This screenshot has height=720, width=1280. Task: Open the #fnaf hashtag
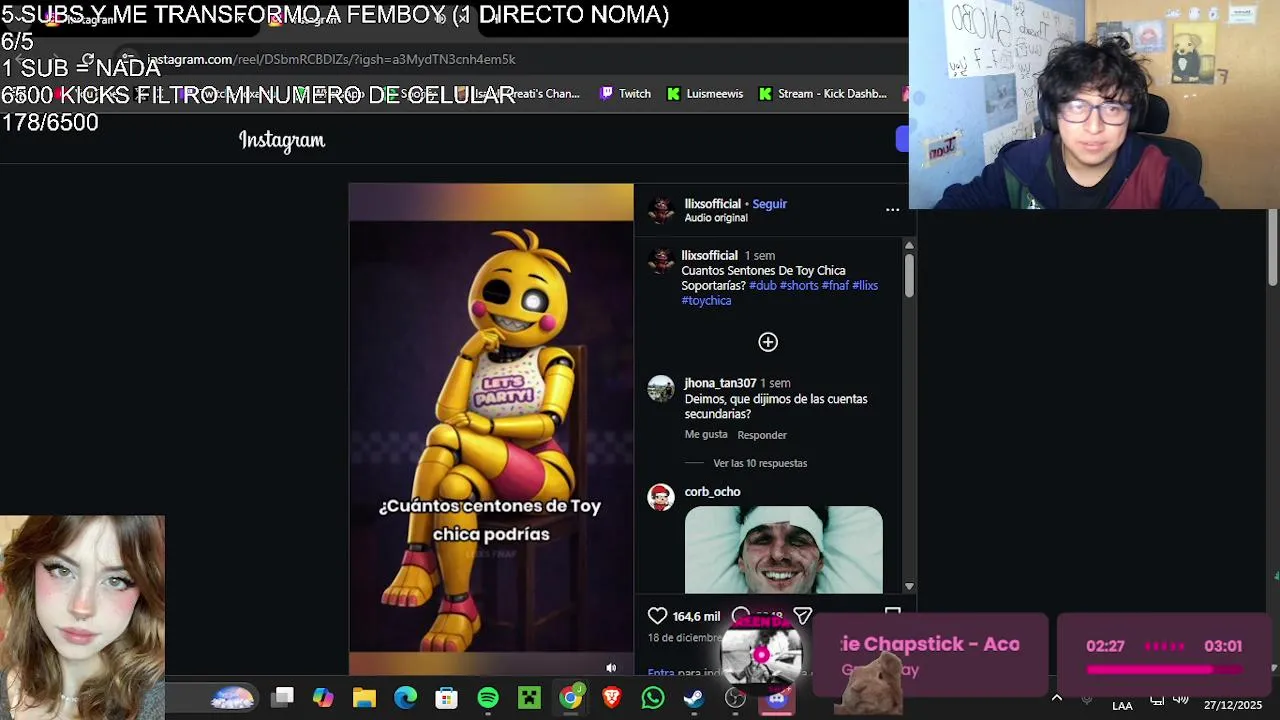pyautogui.click(x=835, y=286)
